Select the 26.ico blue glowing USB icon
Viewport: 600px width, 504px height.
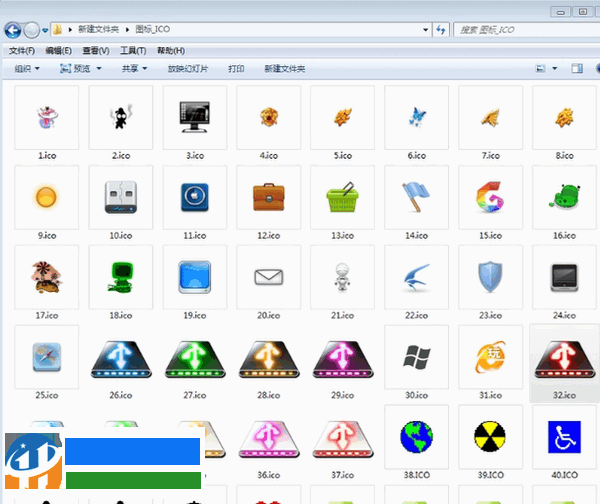pos(121,359)
